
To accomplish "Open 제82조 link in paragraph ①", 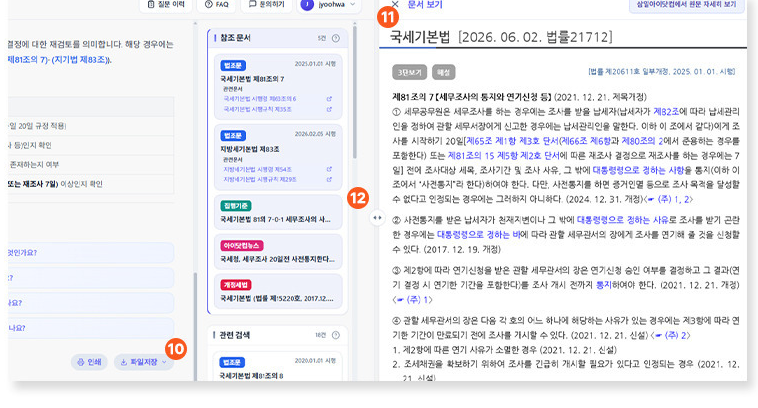I will click(x=666, y=112).
